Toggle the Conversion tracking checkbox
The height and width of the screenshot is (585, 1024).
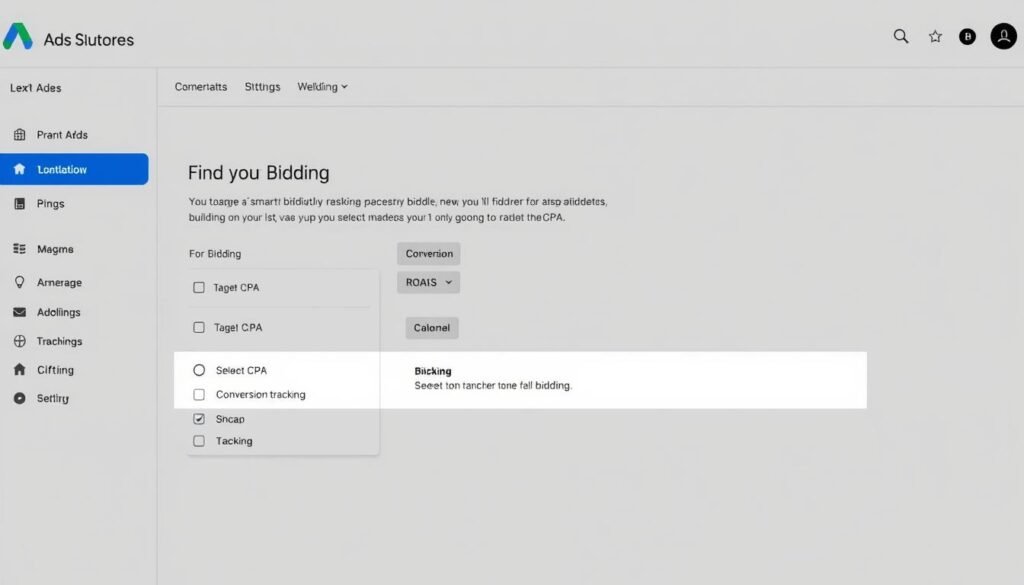point(198,395)
